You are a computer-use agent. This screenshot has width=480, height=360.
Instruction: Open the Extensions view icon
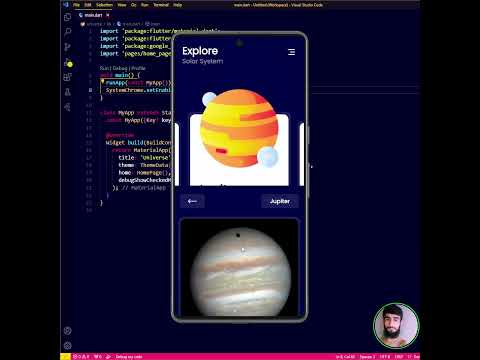coord(68,77)
